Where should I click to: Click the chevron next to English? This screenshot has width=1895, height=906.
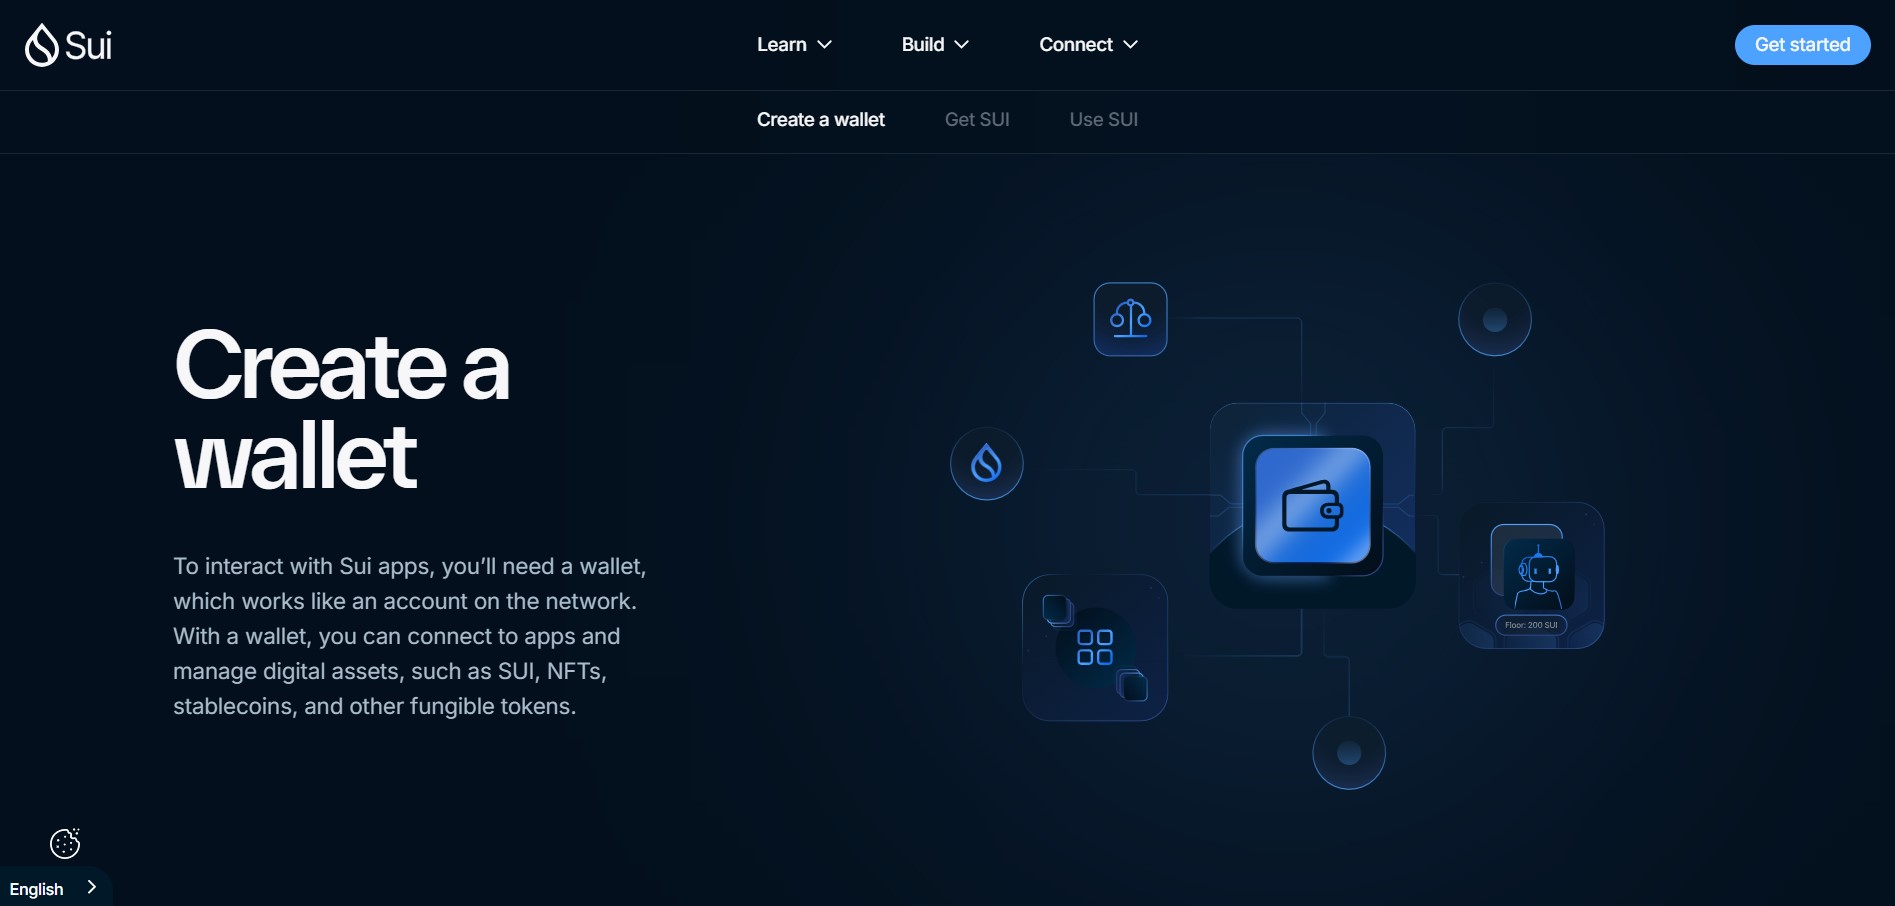pos(92,887)
